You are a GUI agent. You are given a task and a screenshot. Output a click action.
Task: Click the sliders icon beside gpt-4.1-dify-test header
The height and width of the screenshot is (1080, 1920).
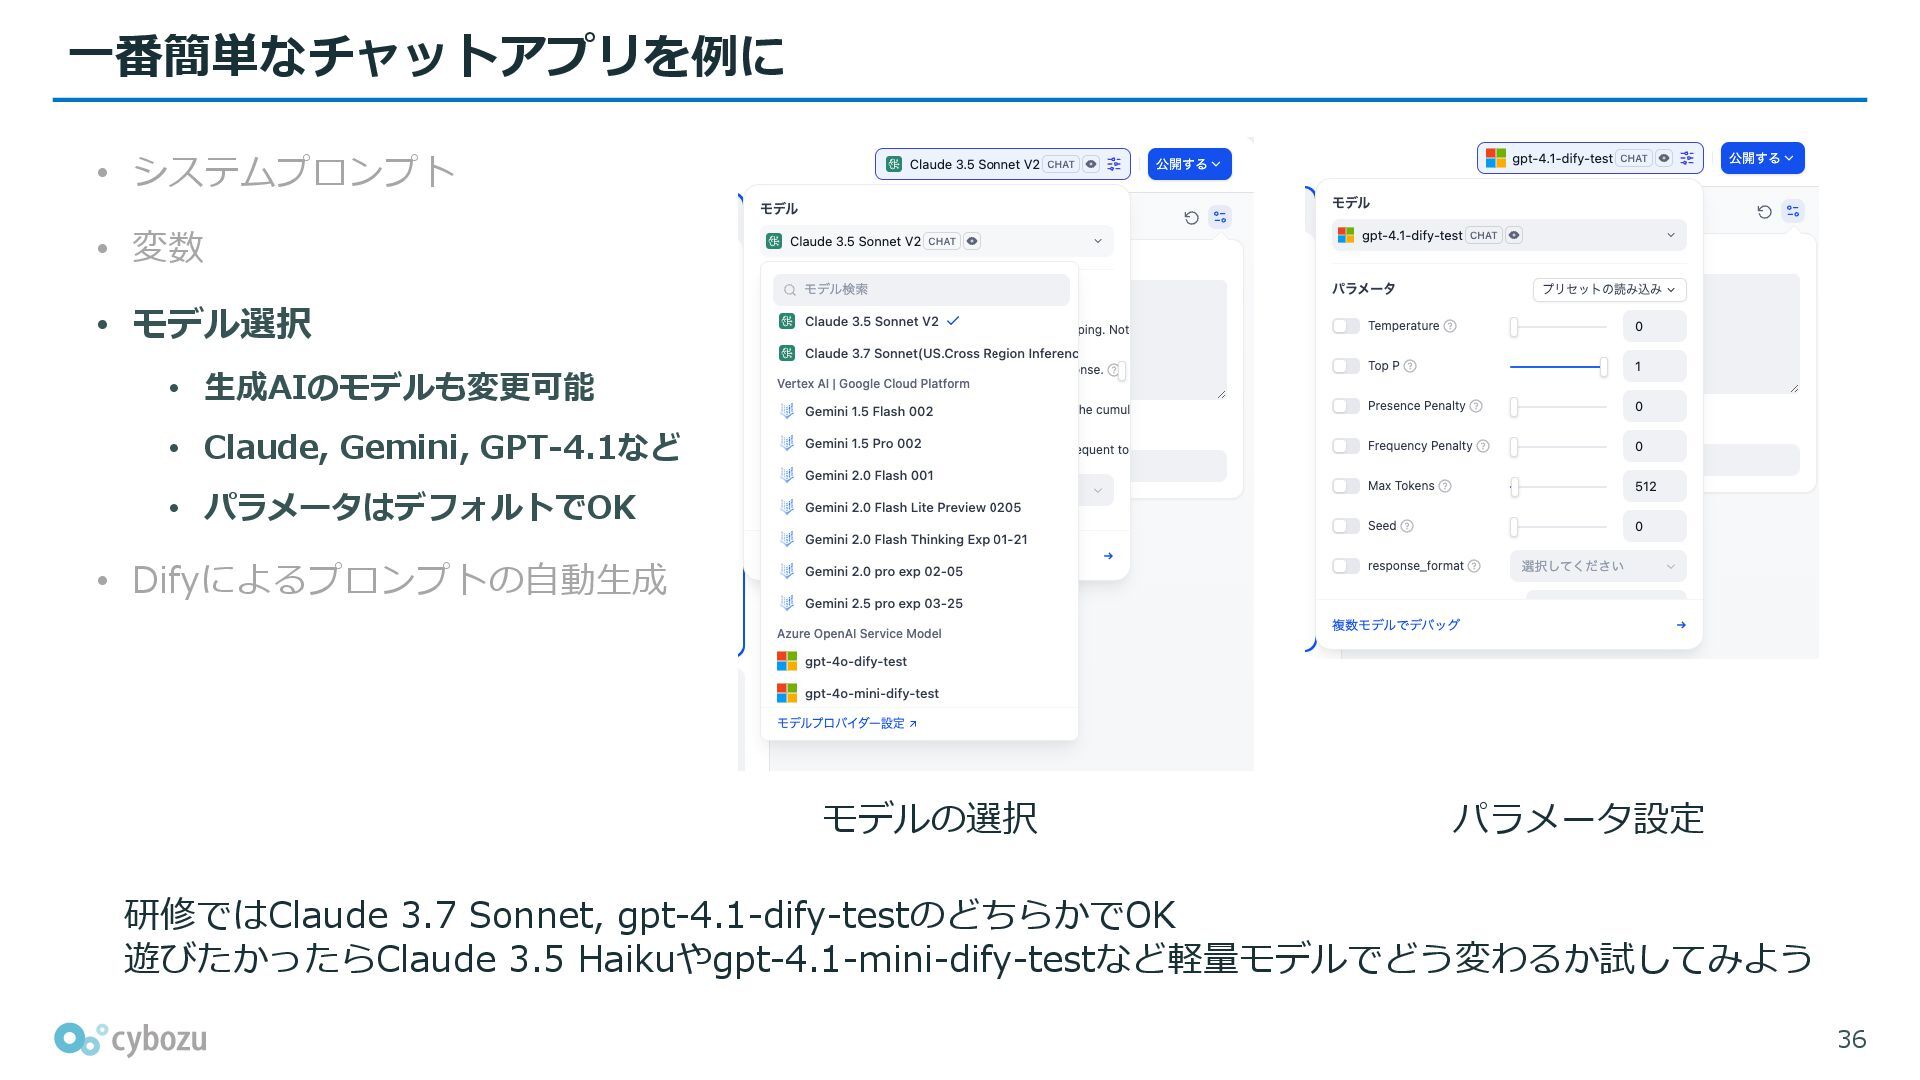point(1687,158)
